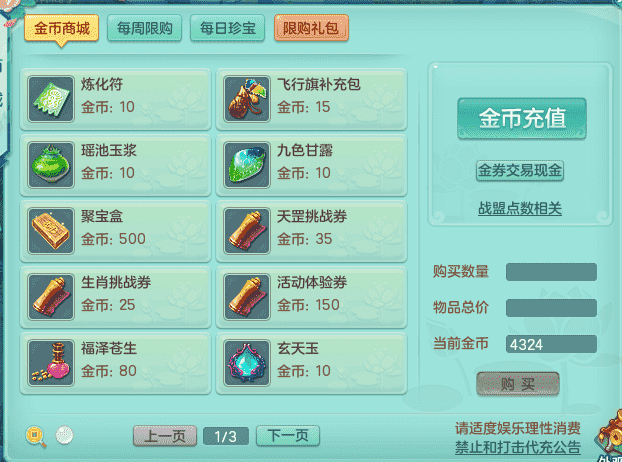This screenshot has height=462, width=622.
Task: Choose the 飞行旗补充包 pouch icon
Action: click(x=247, y=99)
